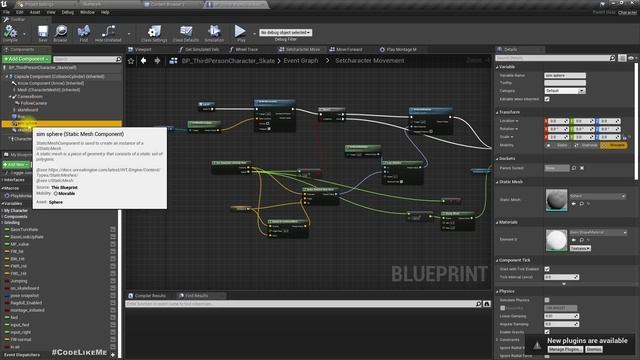Click Add New in My Blueprint
The image size is (640, 360).
click(16, 164)
